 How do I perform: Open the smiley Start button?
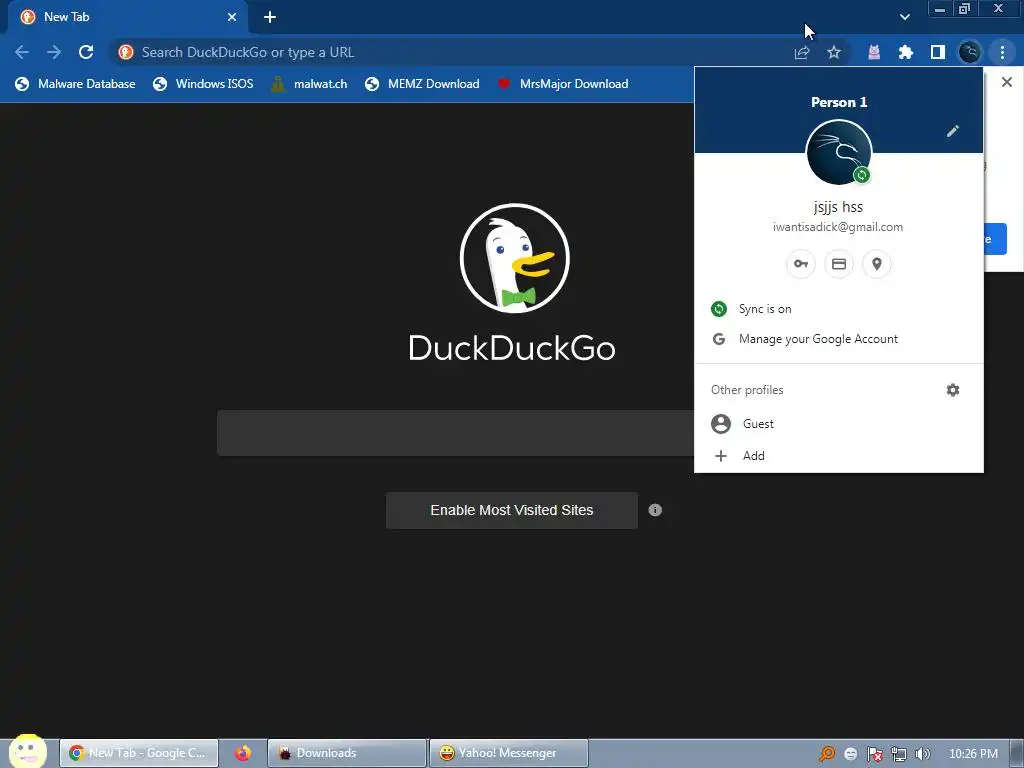click(27, 751)
